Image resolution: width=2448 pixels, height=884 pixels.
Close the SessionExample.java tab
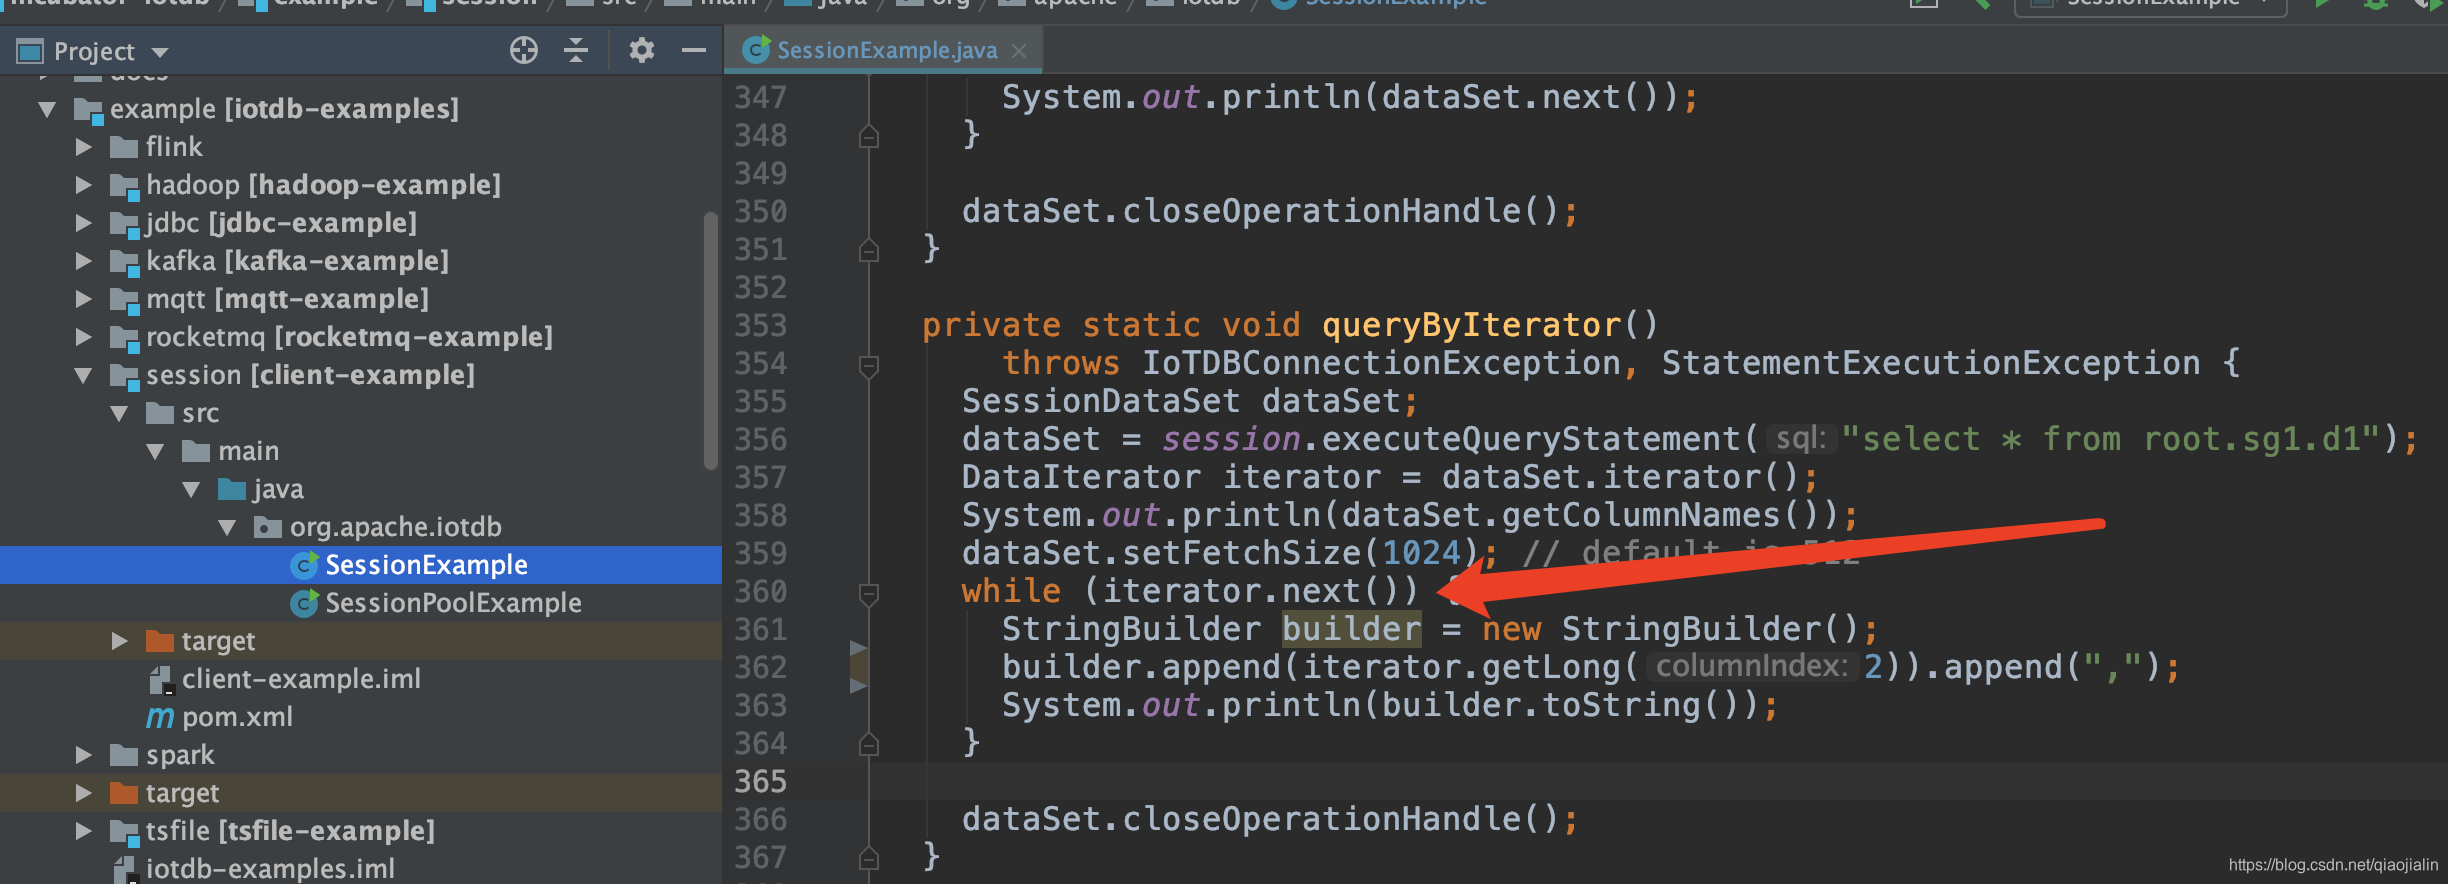click(x=1019, y=51)
